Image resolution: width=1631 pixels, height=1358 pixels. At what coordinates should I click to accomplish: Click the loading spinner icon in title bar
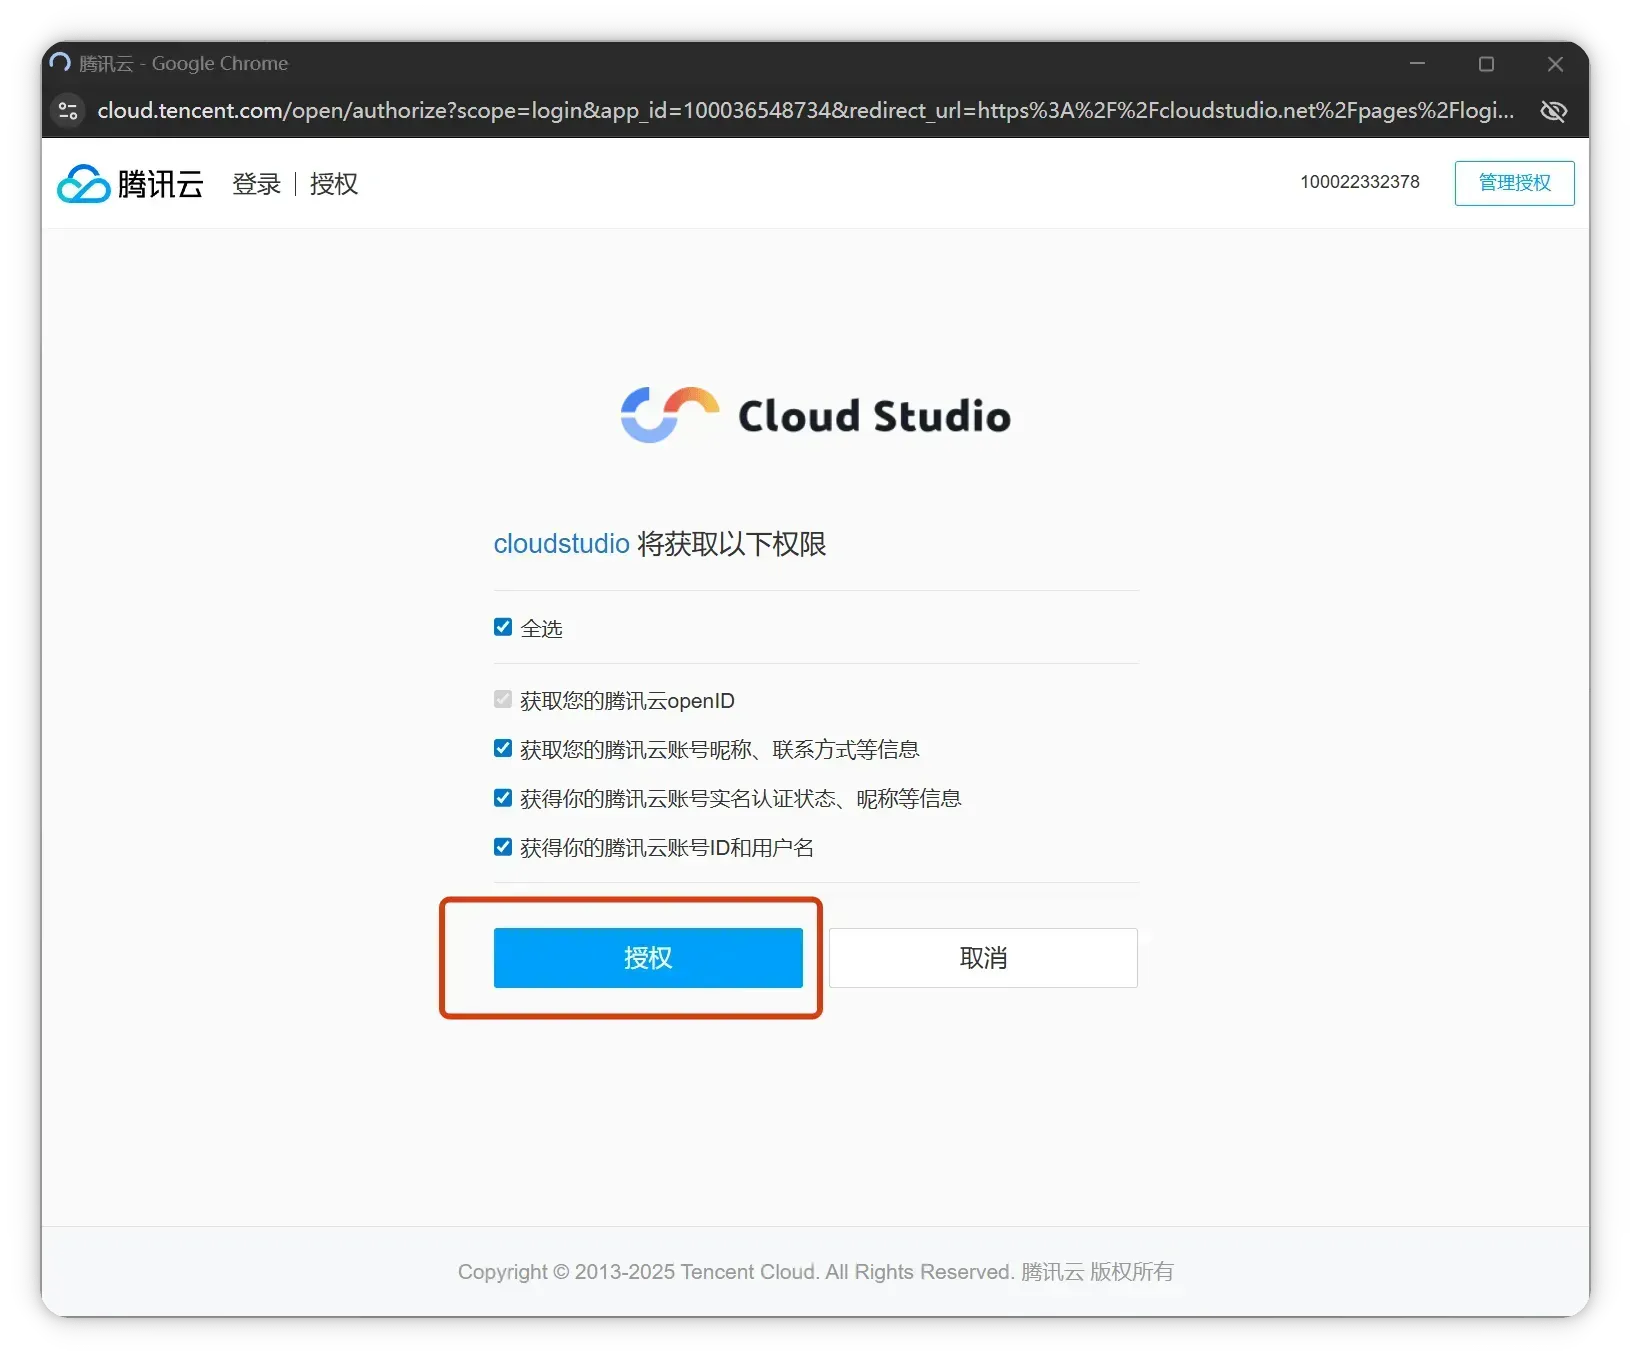[x=60, y=63]
